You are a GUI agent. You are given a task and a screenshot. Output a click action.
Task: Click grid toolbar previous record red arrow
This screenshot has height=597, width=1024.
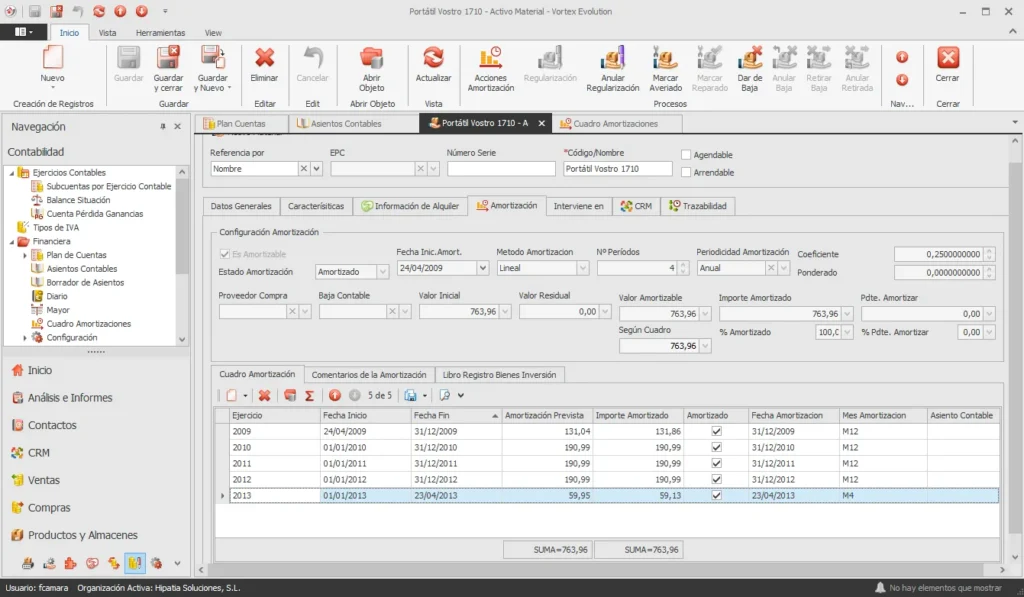(x=334, y=395)
